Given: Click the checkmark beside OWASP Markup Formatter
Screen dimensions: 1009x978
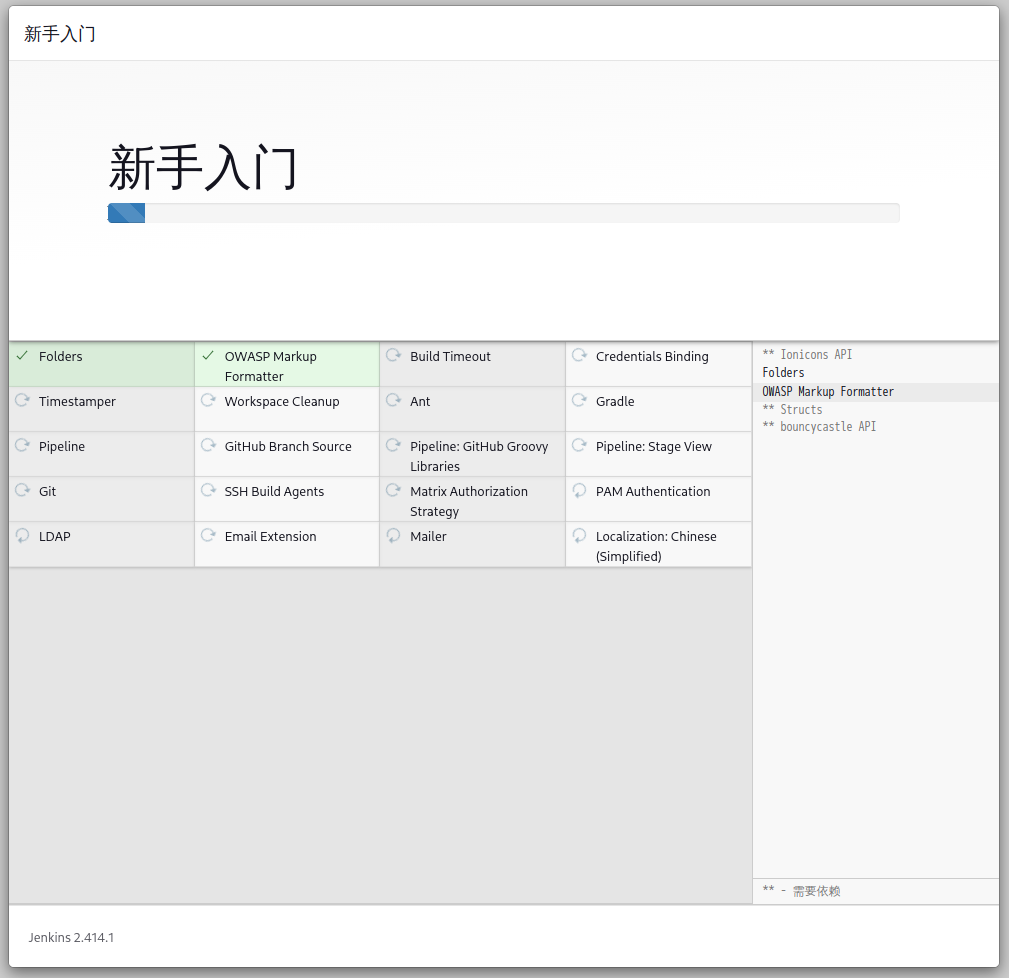Looking at the screenshot, I should [x=208, y=356].
